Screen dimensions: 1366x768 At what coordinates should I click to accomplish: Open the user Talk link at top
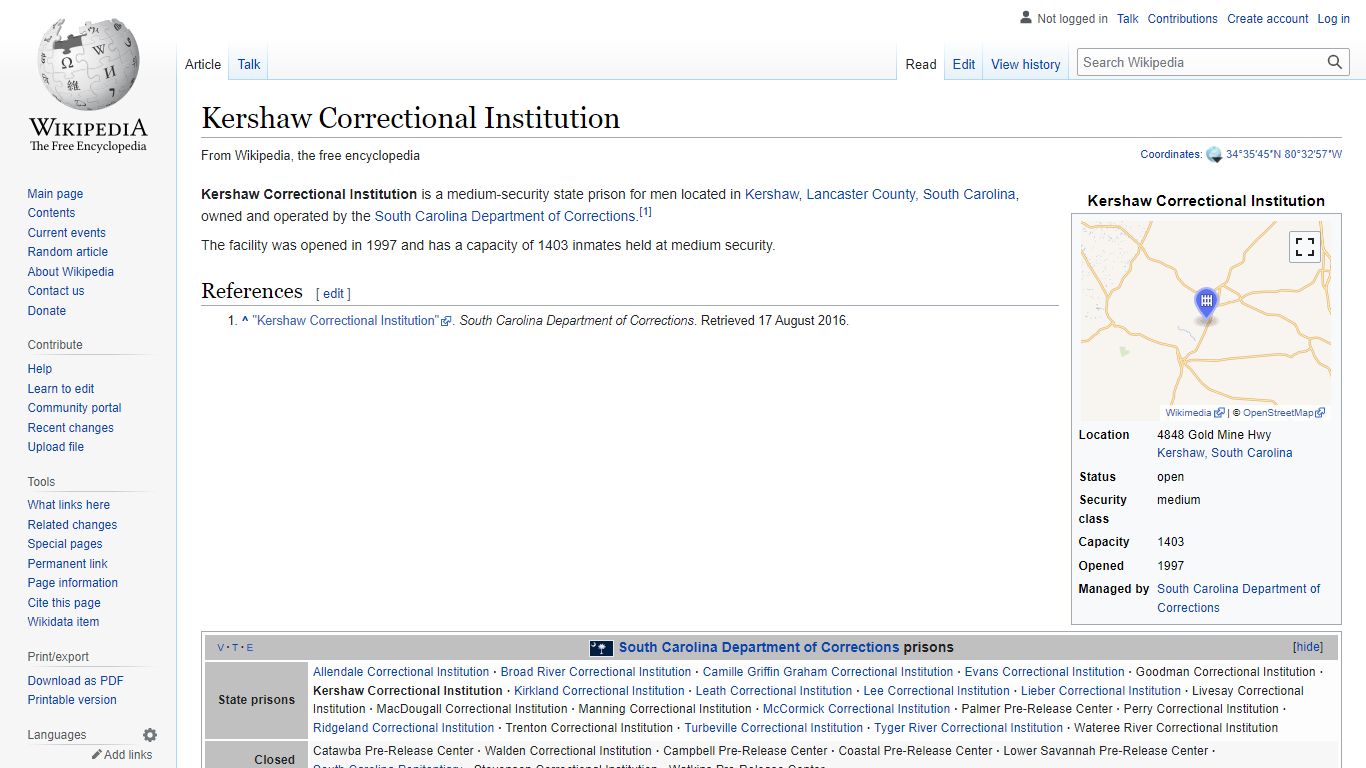(x=1127, y=19)
